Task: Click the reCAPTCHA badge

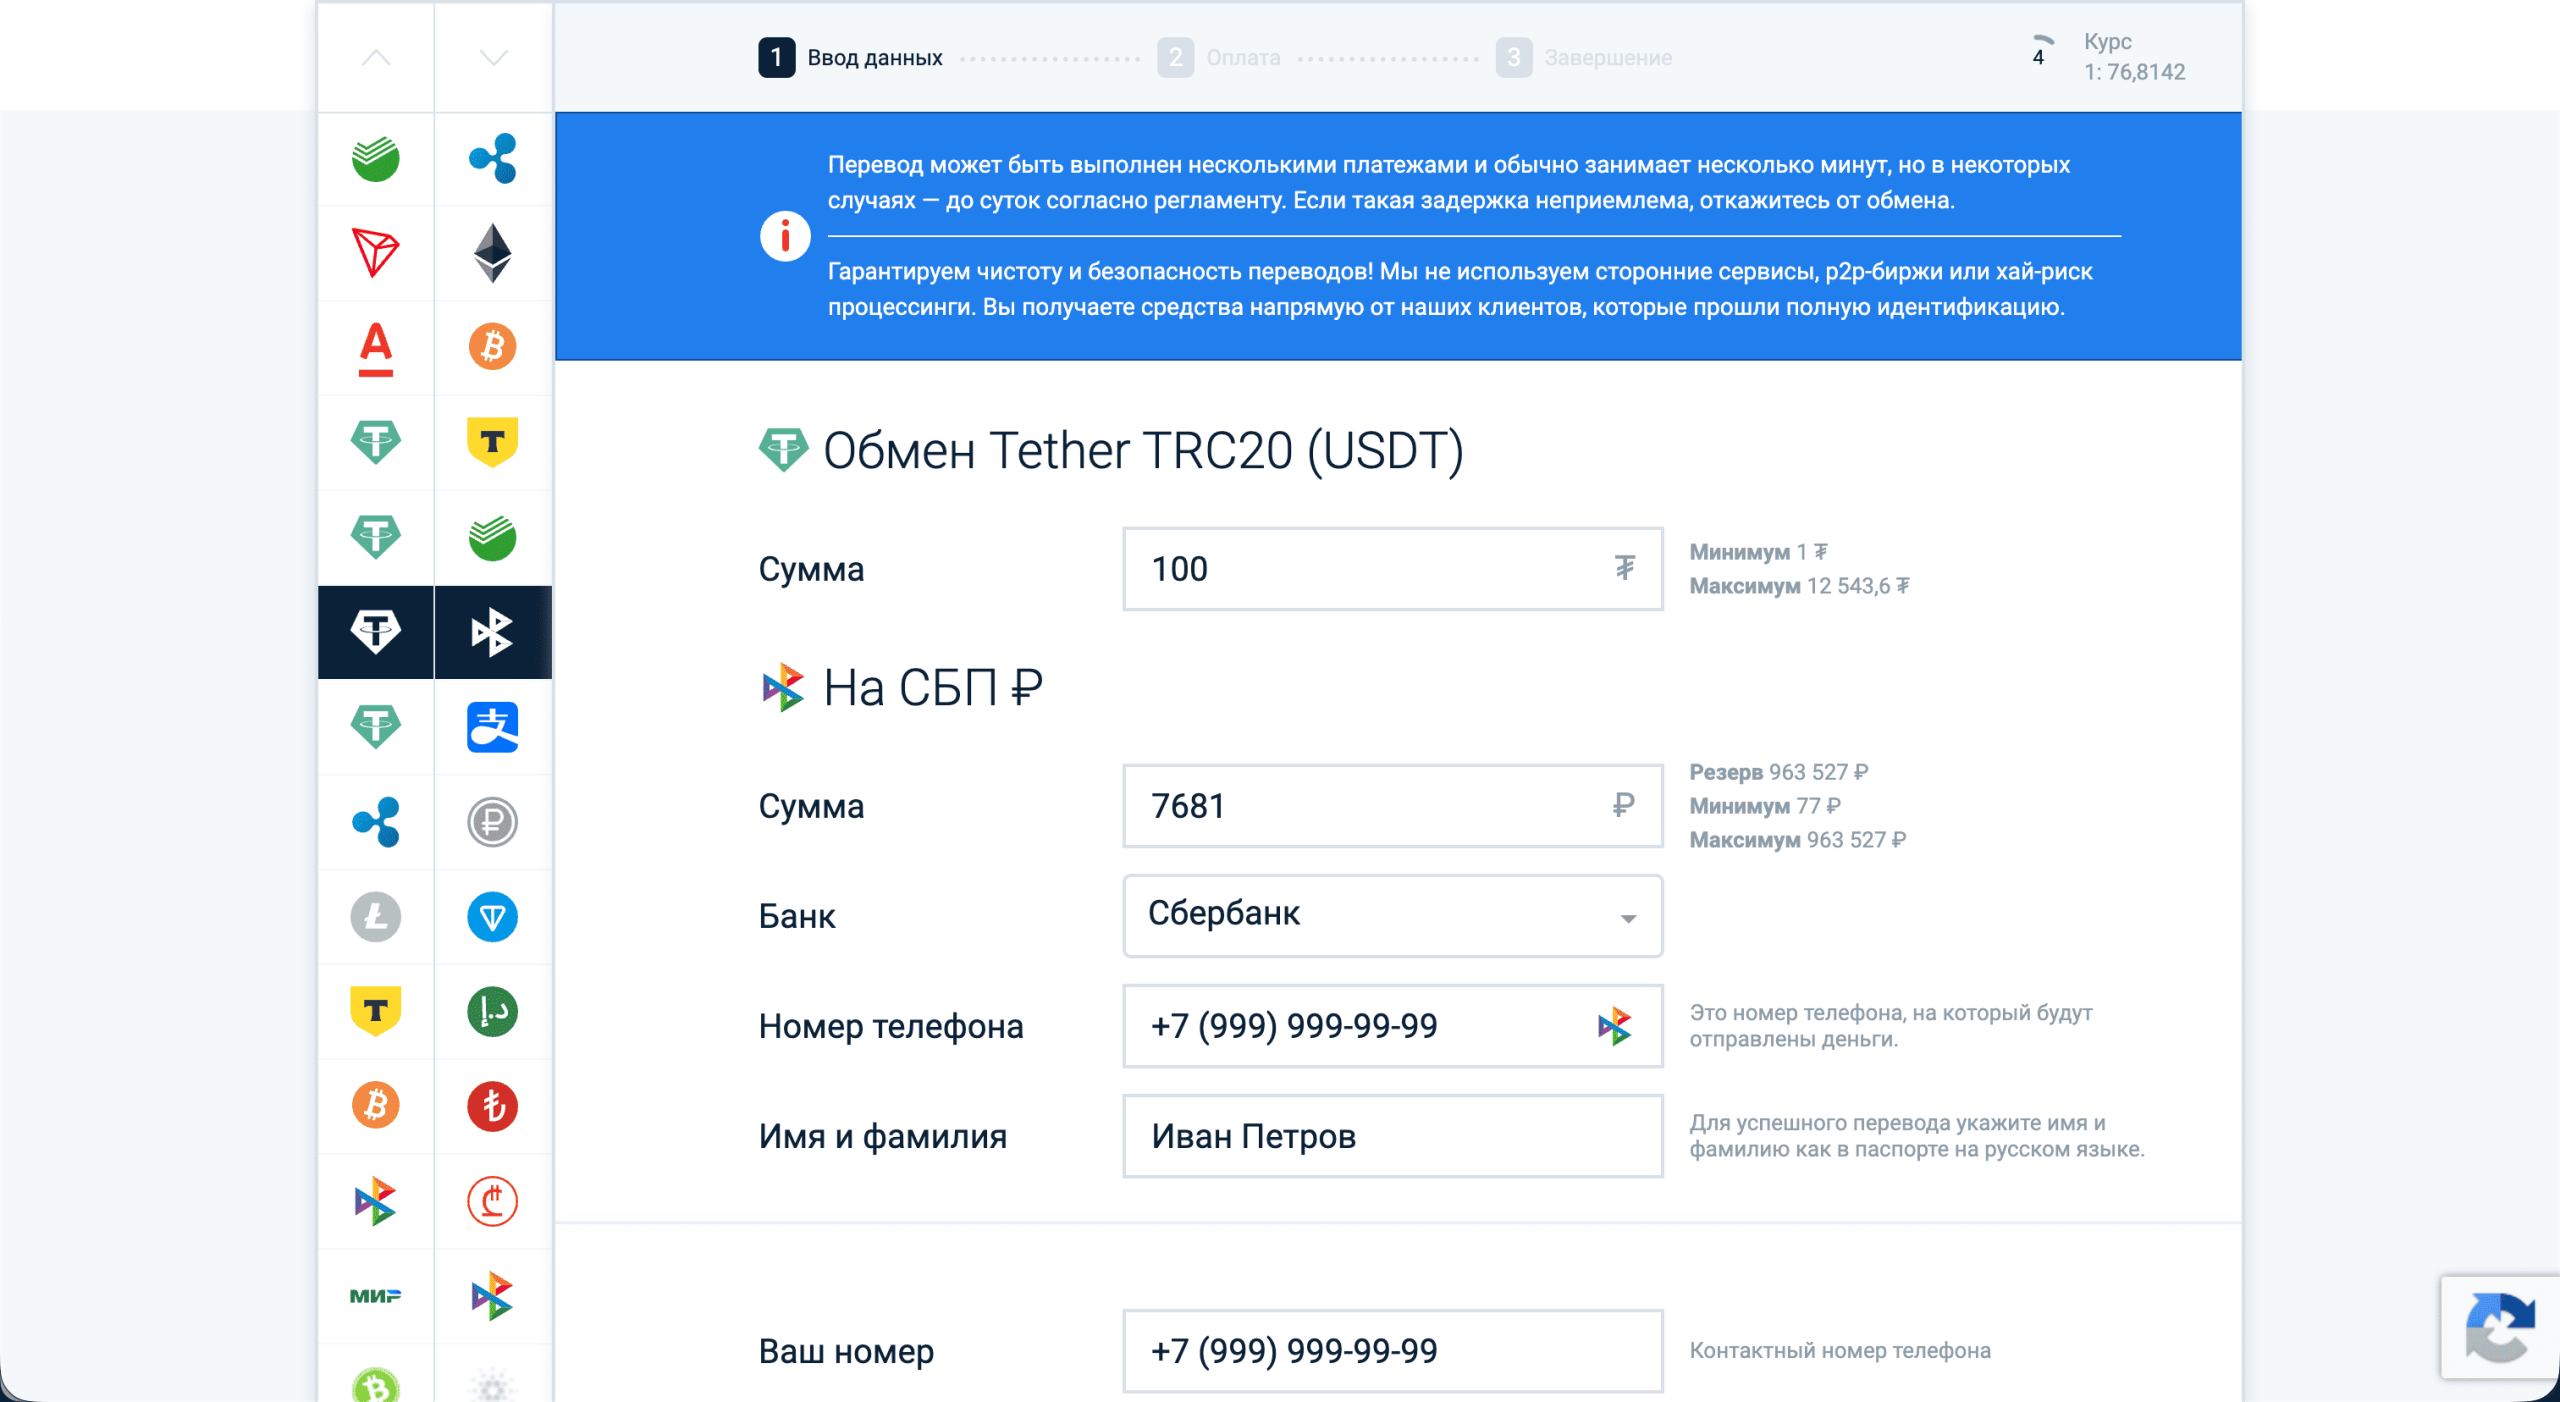Action: tap(2499, 1327)
